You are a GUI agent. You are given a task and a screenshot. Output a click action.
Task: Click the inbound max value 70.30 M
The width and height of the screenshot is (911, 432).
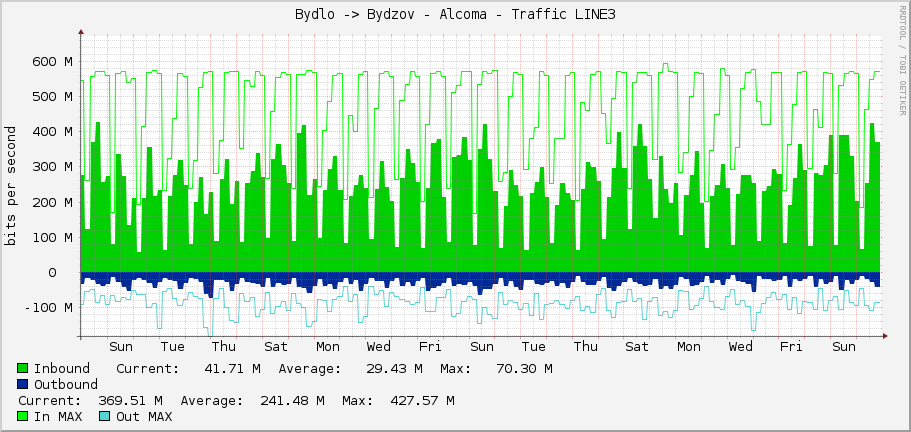point(524,368)
